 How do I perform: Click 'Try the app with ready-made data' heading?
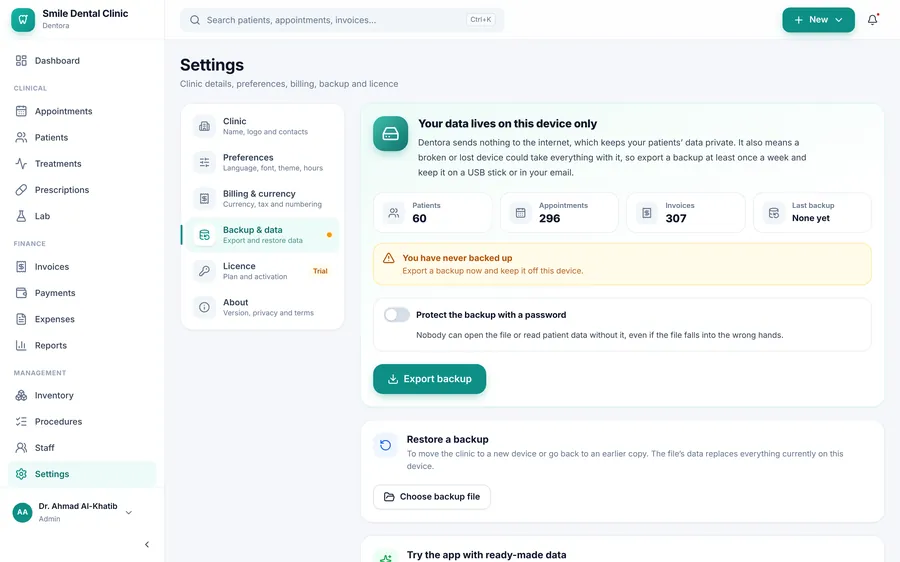point(487,555)
